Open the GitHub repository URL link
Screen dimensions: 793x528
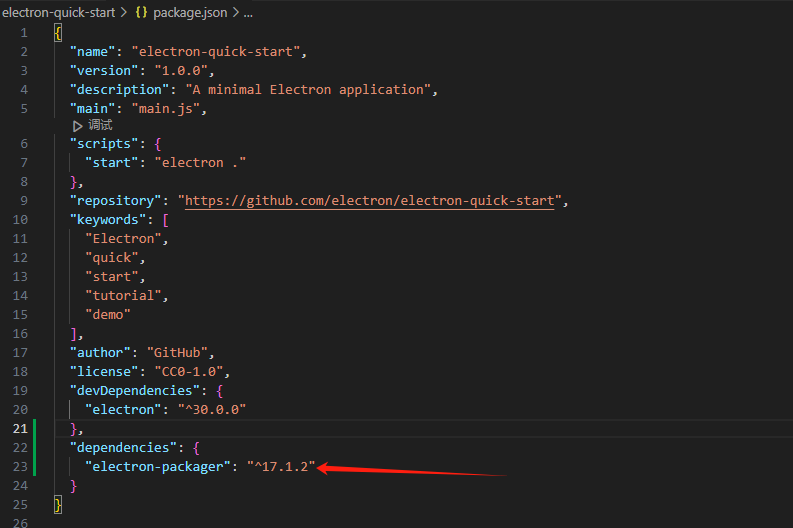[370, 201]
